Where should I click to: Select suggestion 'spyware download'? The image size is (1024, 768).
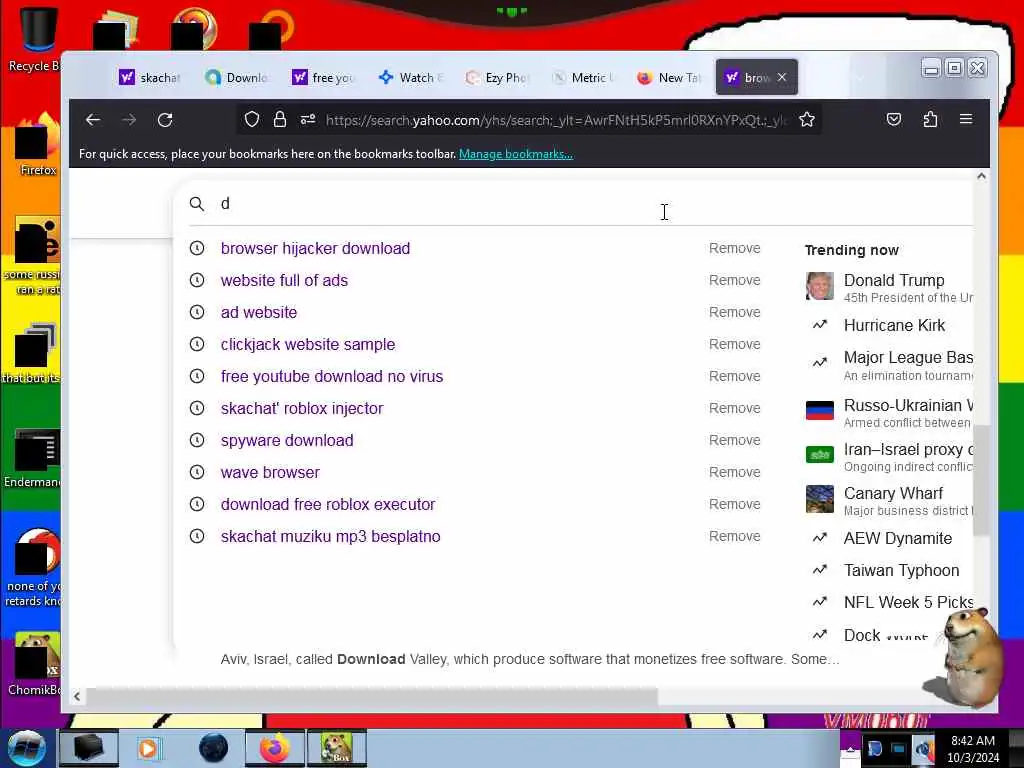click(287, 440)
